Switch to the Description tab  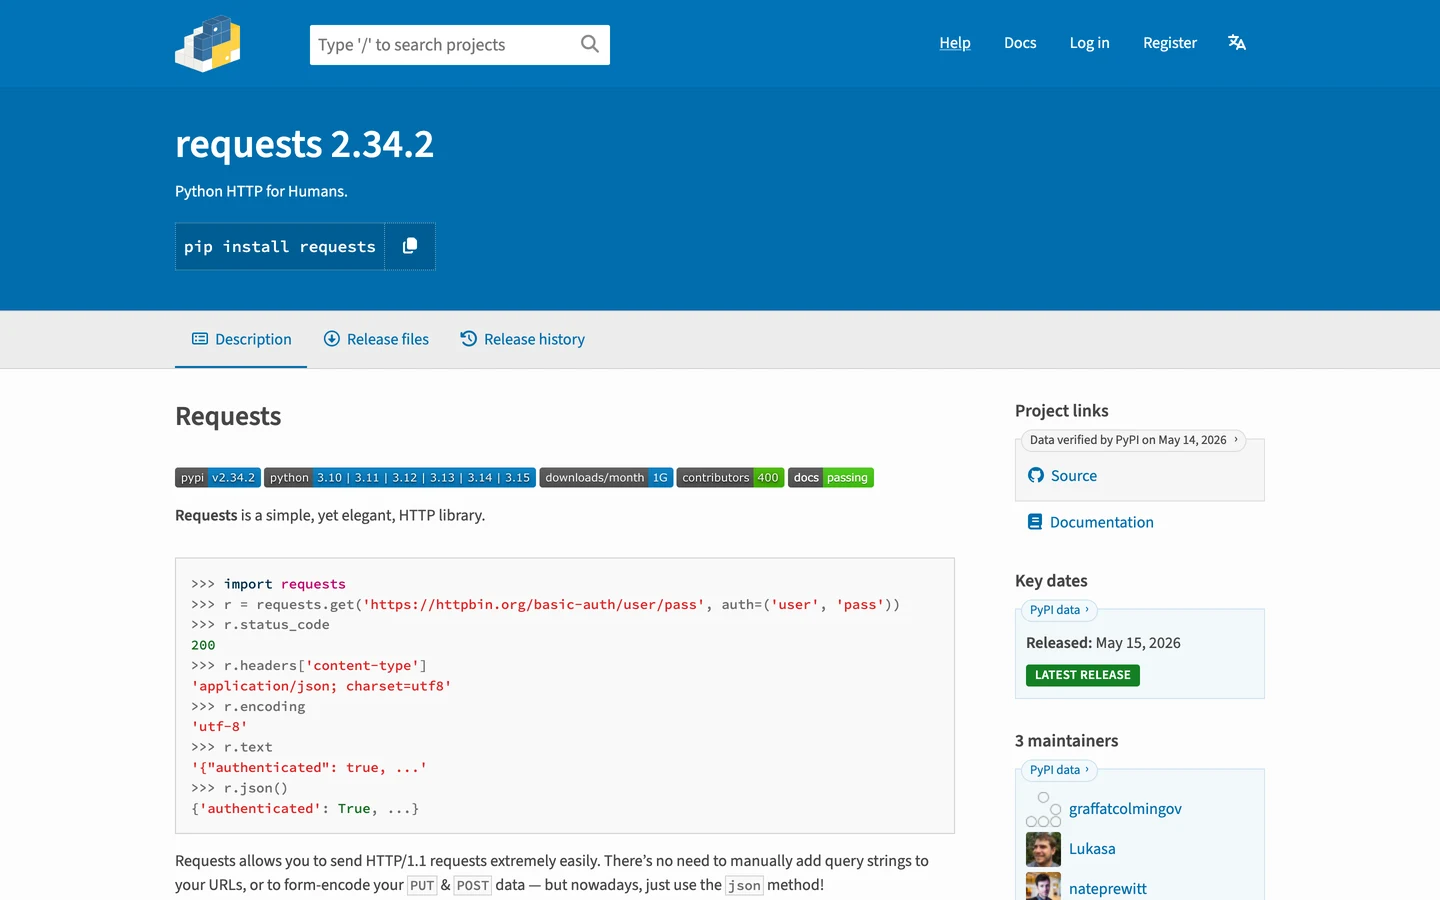coord(241,339)
